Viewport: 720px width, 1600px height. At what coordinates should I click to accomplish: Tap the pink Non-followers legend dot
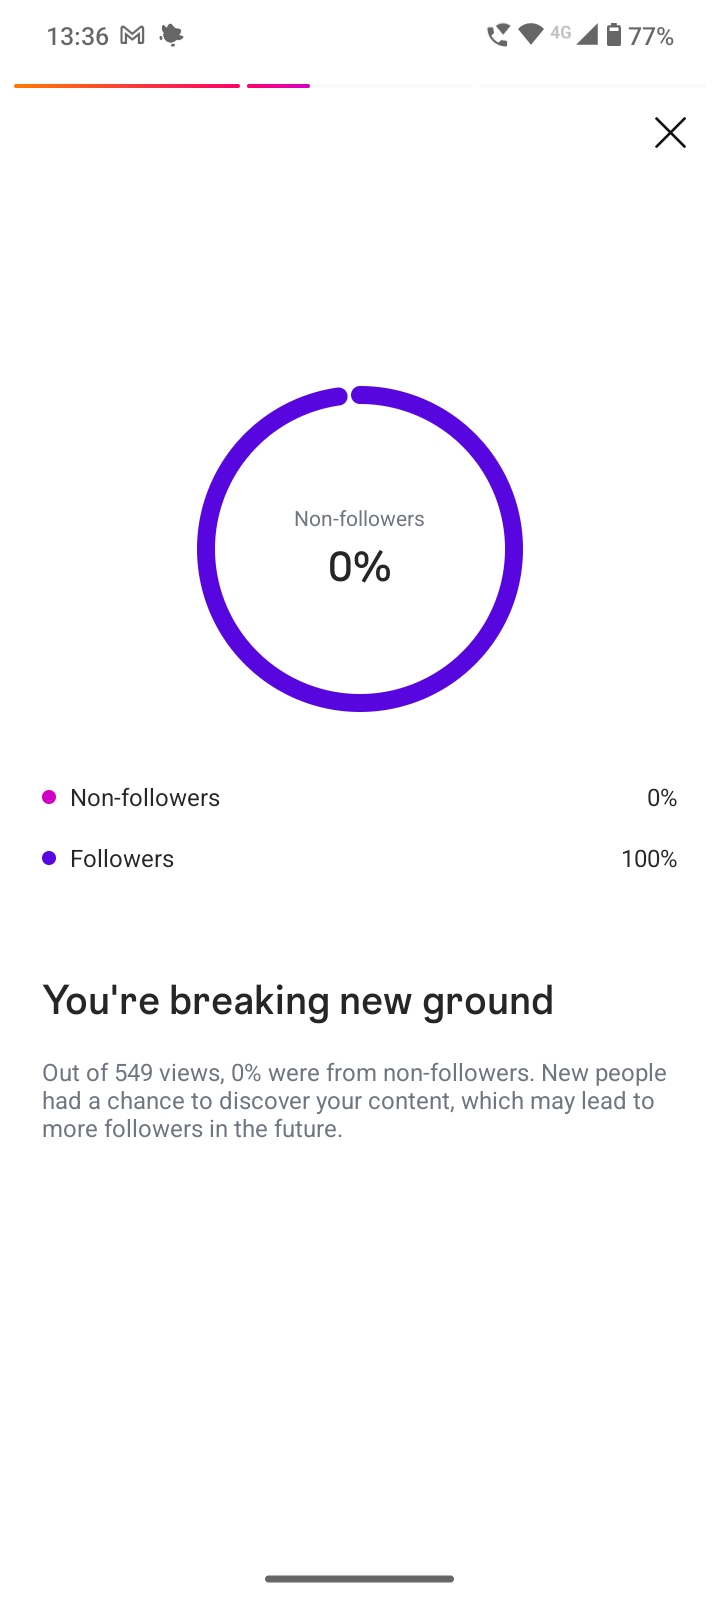[49, 797]
